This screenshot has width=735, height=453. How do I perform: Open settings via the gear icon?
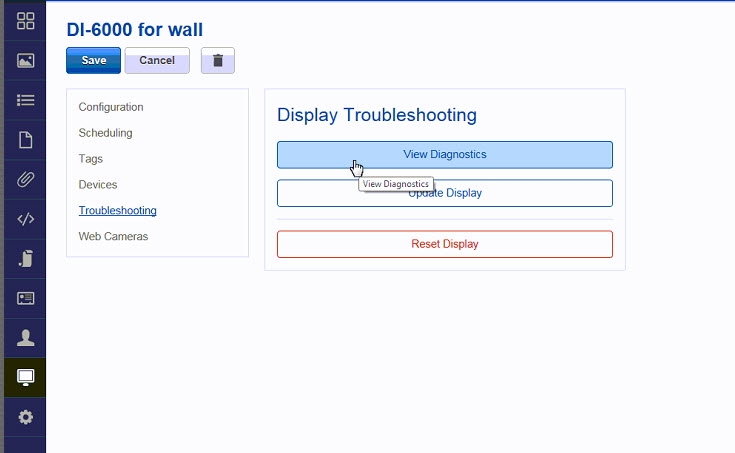point(26,417)
